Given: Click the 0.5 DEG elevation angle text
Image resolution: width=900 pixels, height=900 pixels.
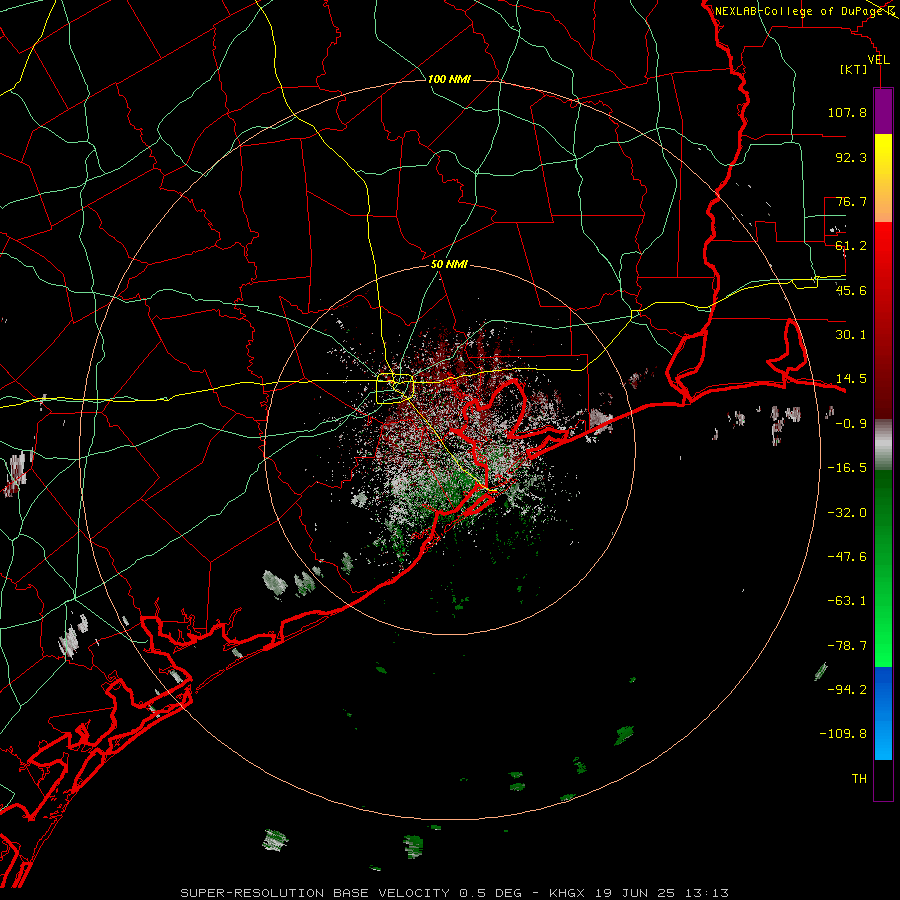Looking at the screenshot, I should click(490, 893).
